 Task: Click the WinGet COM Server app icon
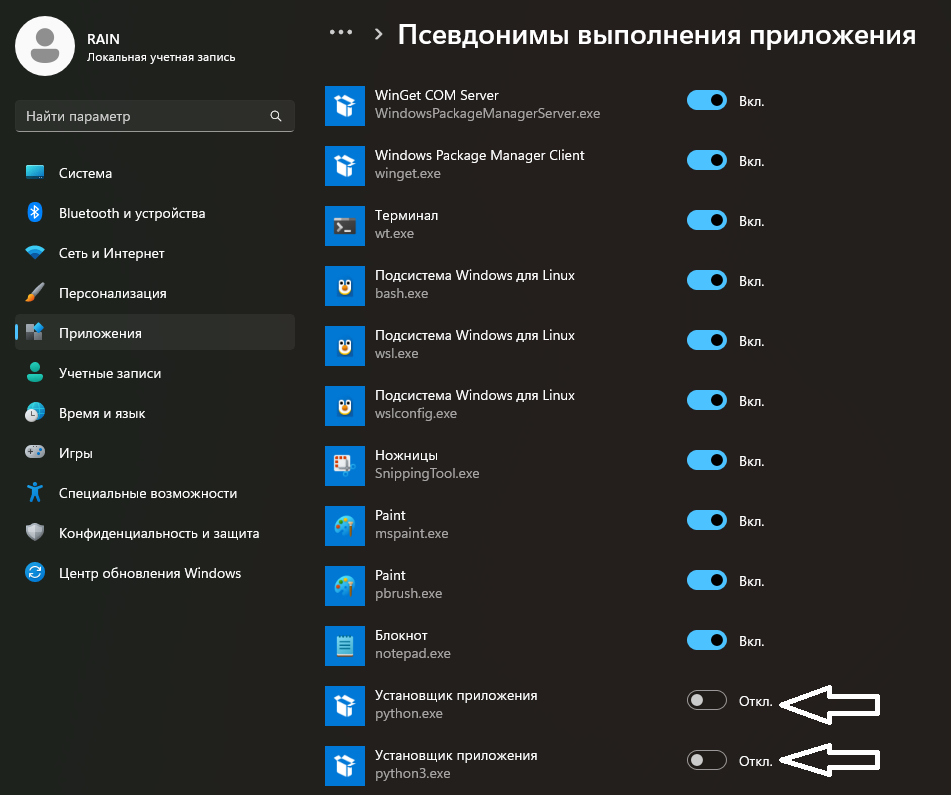[344, 106]
